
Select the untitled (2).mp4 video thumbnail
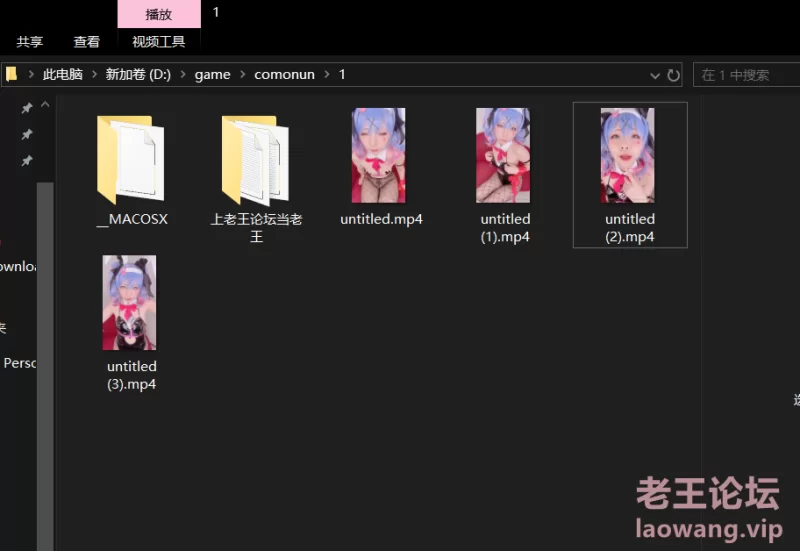click(628, 155)
